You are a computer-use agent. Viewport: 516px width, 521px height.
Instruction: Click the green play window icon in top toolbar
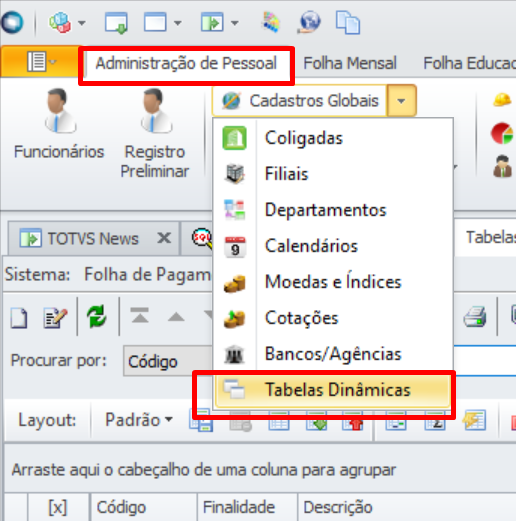pos(212,22)
